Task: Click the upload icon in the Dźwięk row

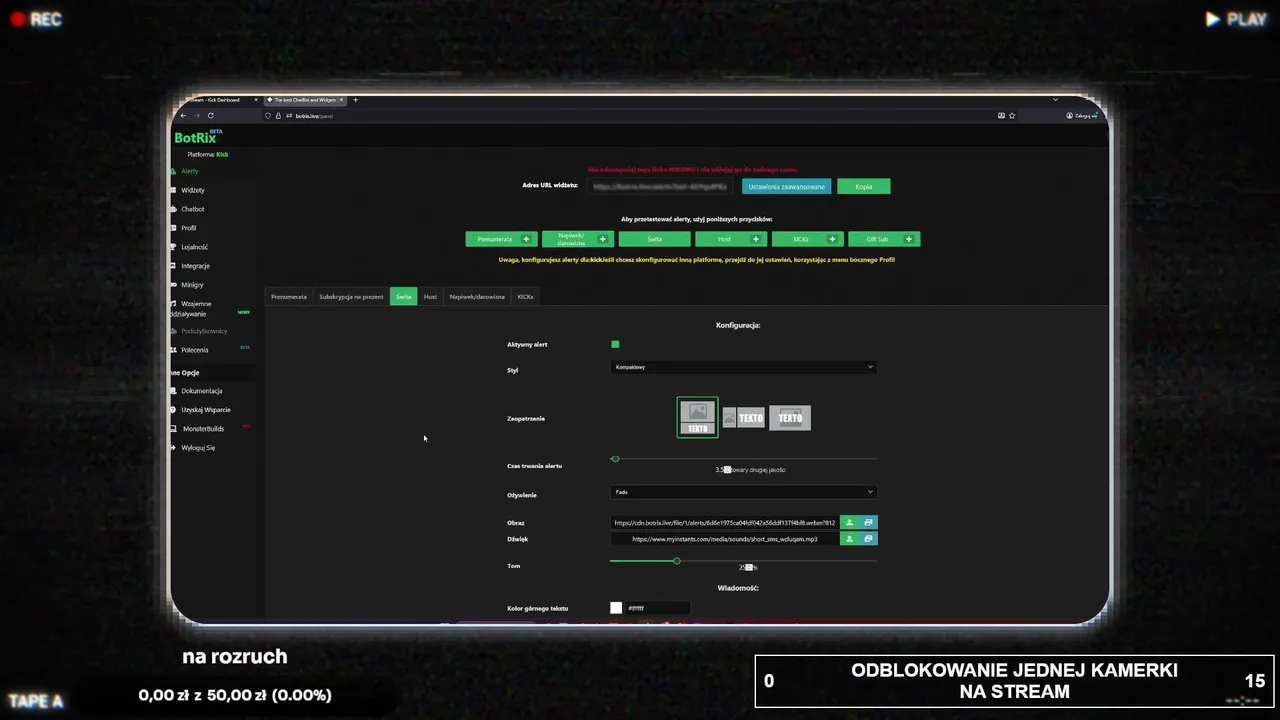Action: pyautogui.click(x=849, y=539)
